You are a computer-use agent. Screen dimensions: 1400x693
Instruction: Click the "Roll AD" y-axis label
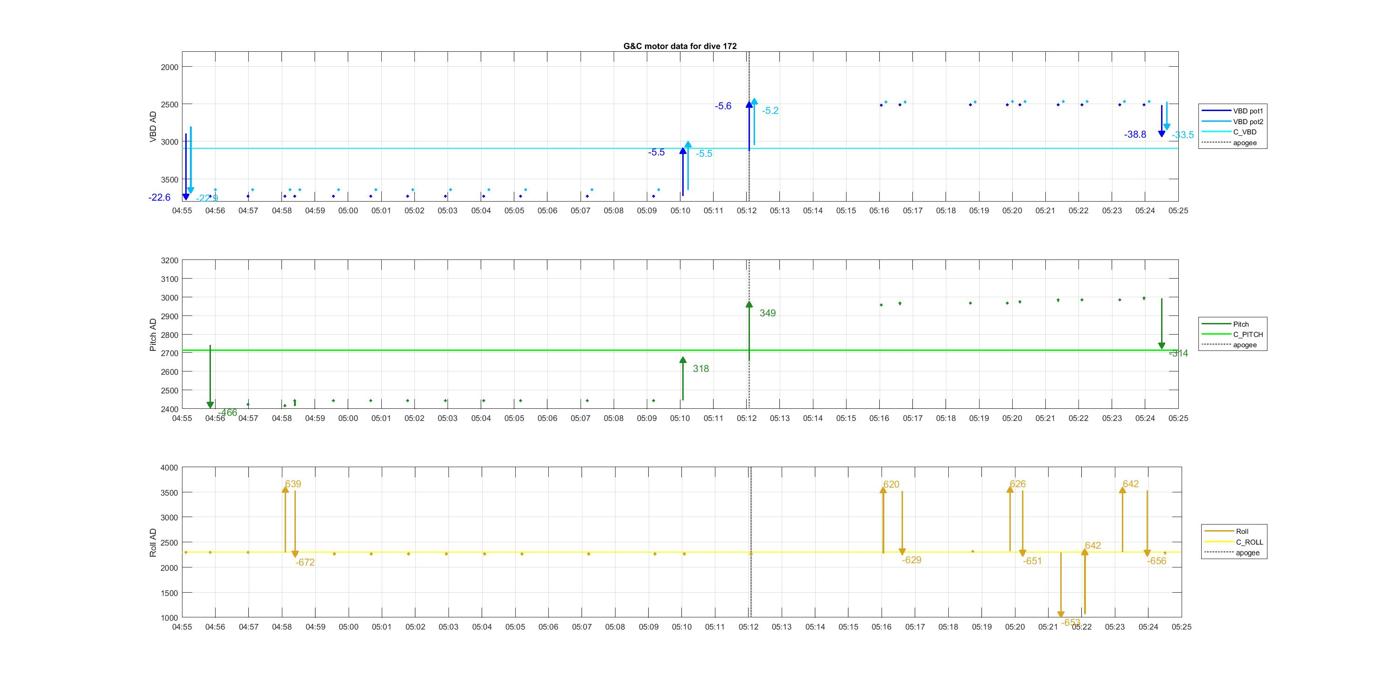[x=154, y=542]
